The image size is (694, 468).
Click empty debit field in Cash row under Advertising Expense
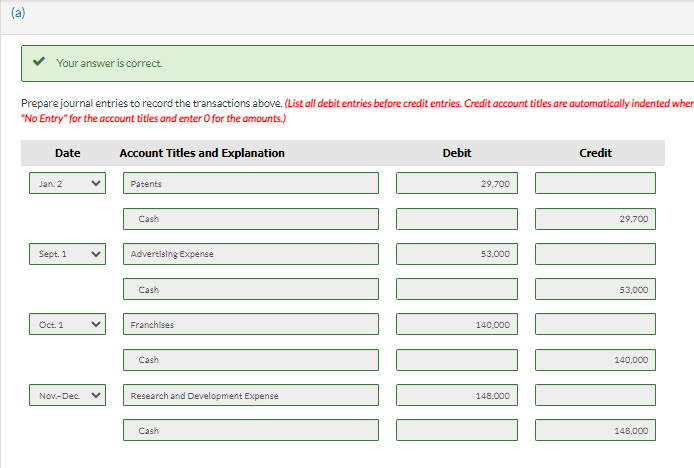click(457, 289)
